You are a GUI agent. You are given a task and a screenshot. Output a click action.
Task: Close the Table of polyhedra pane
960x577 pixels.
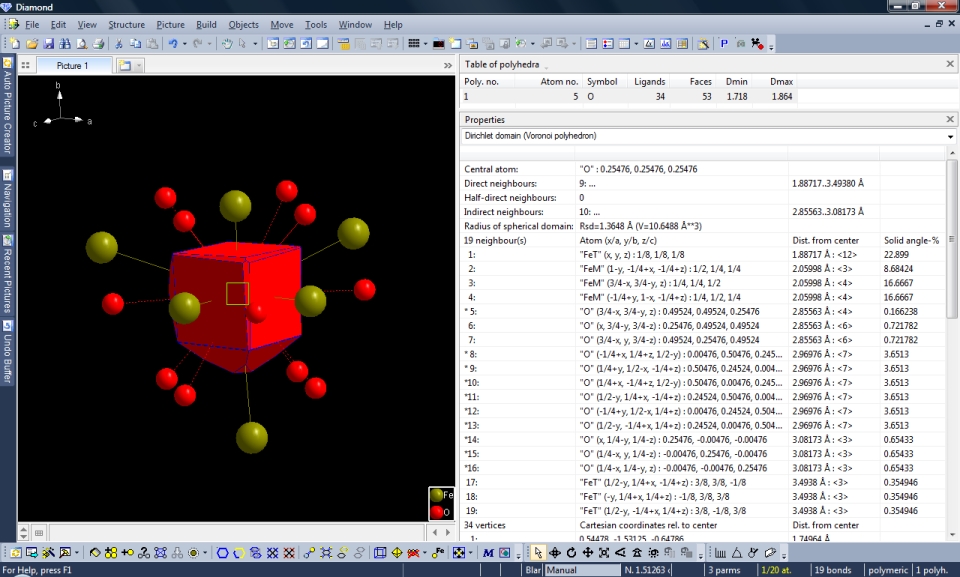pos(949,65)
